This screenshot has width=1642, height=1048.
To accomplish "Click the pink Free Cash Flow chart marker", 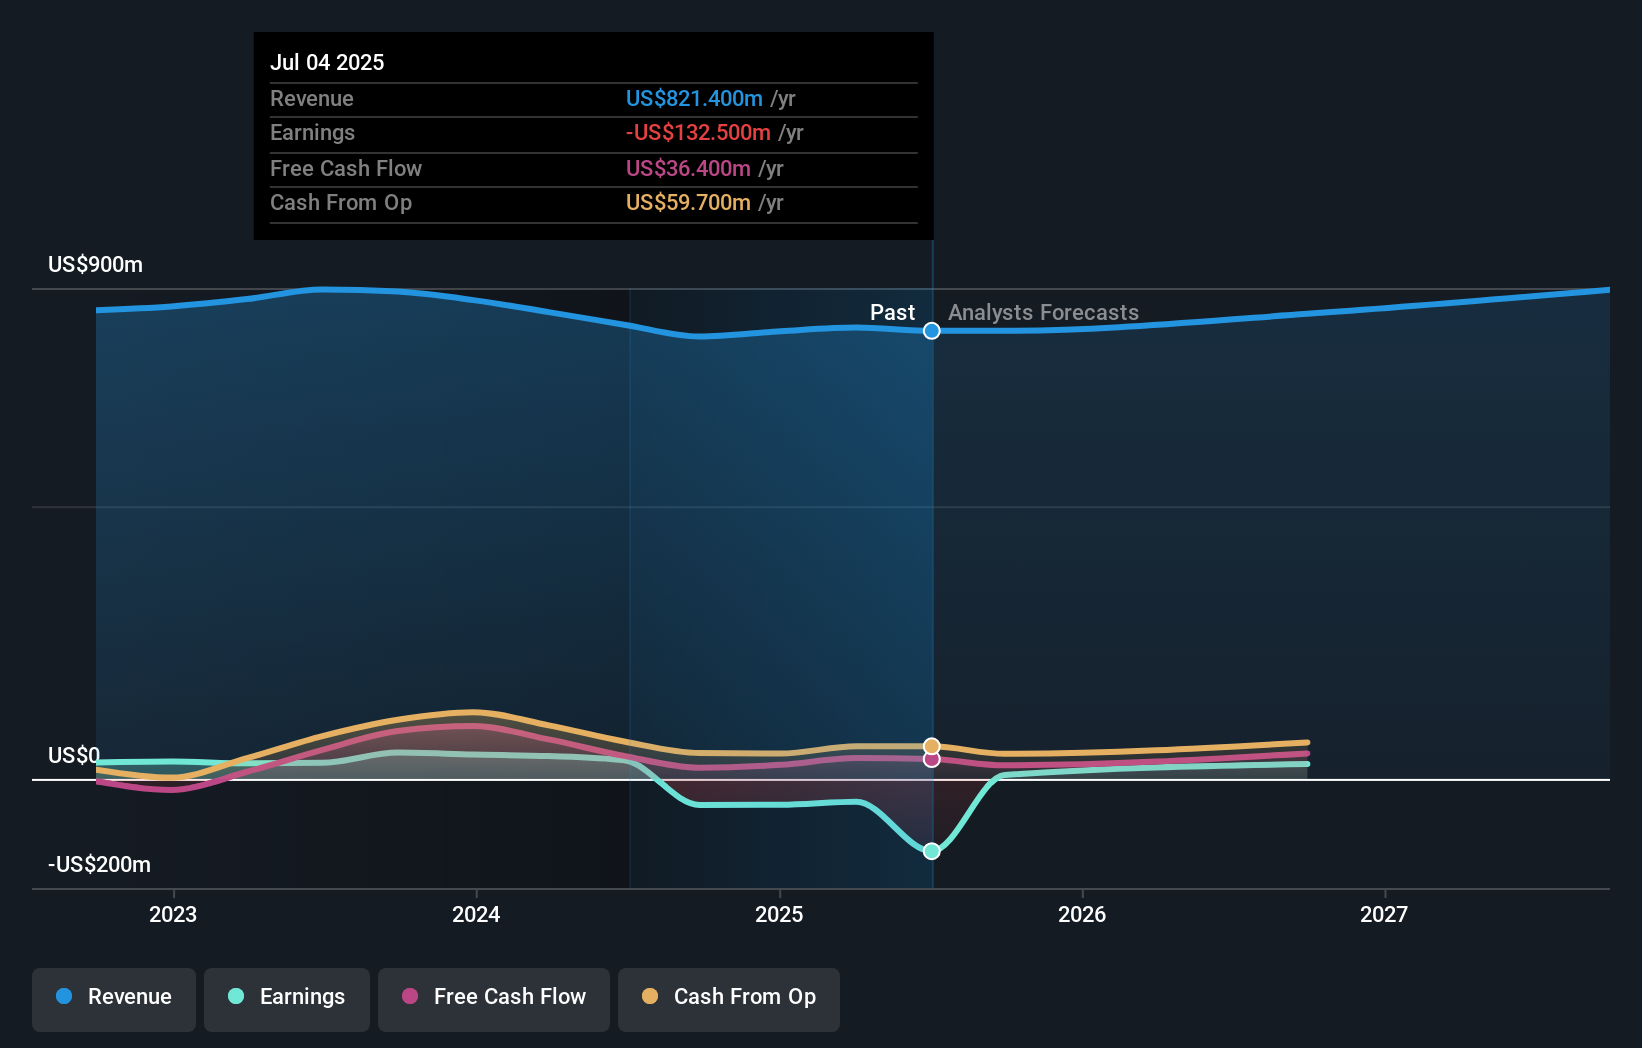I will pos(931,760).
